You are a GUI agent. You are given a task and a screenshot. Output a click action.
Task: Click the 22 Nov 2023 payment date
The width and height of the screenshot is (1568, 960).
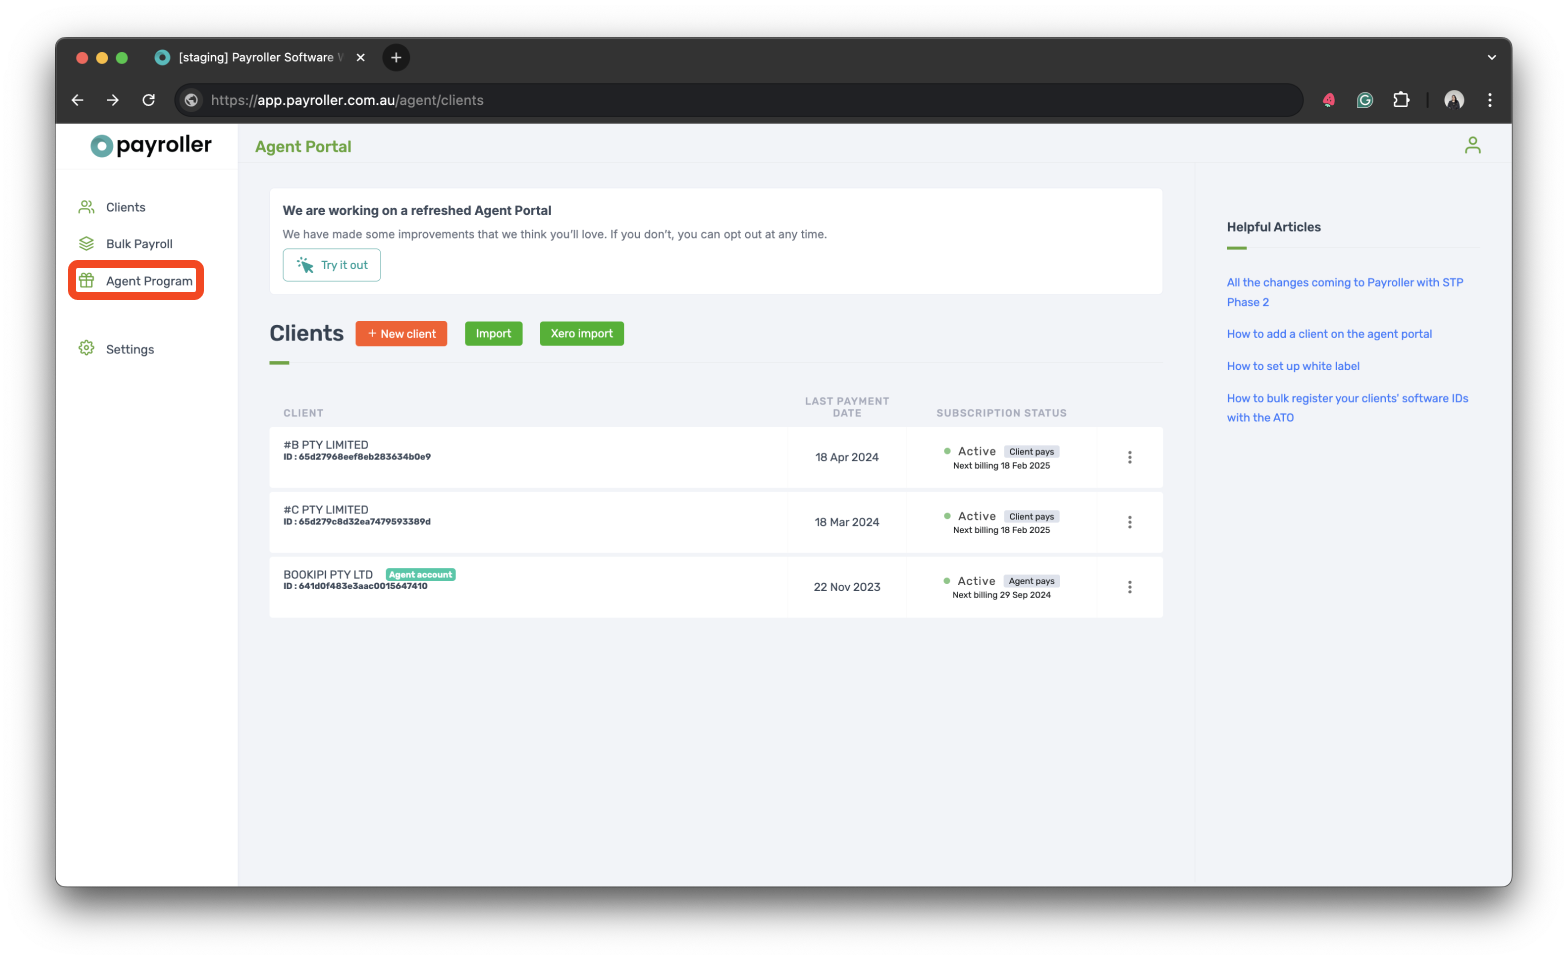847,587
